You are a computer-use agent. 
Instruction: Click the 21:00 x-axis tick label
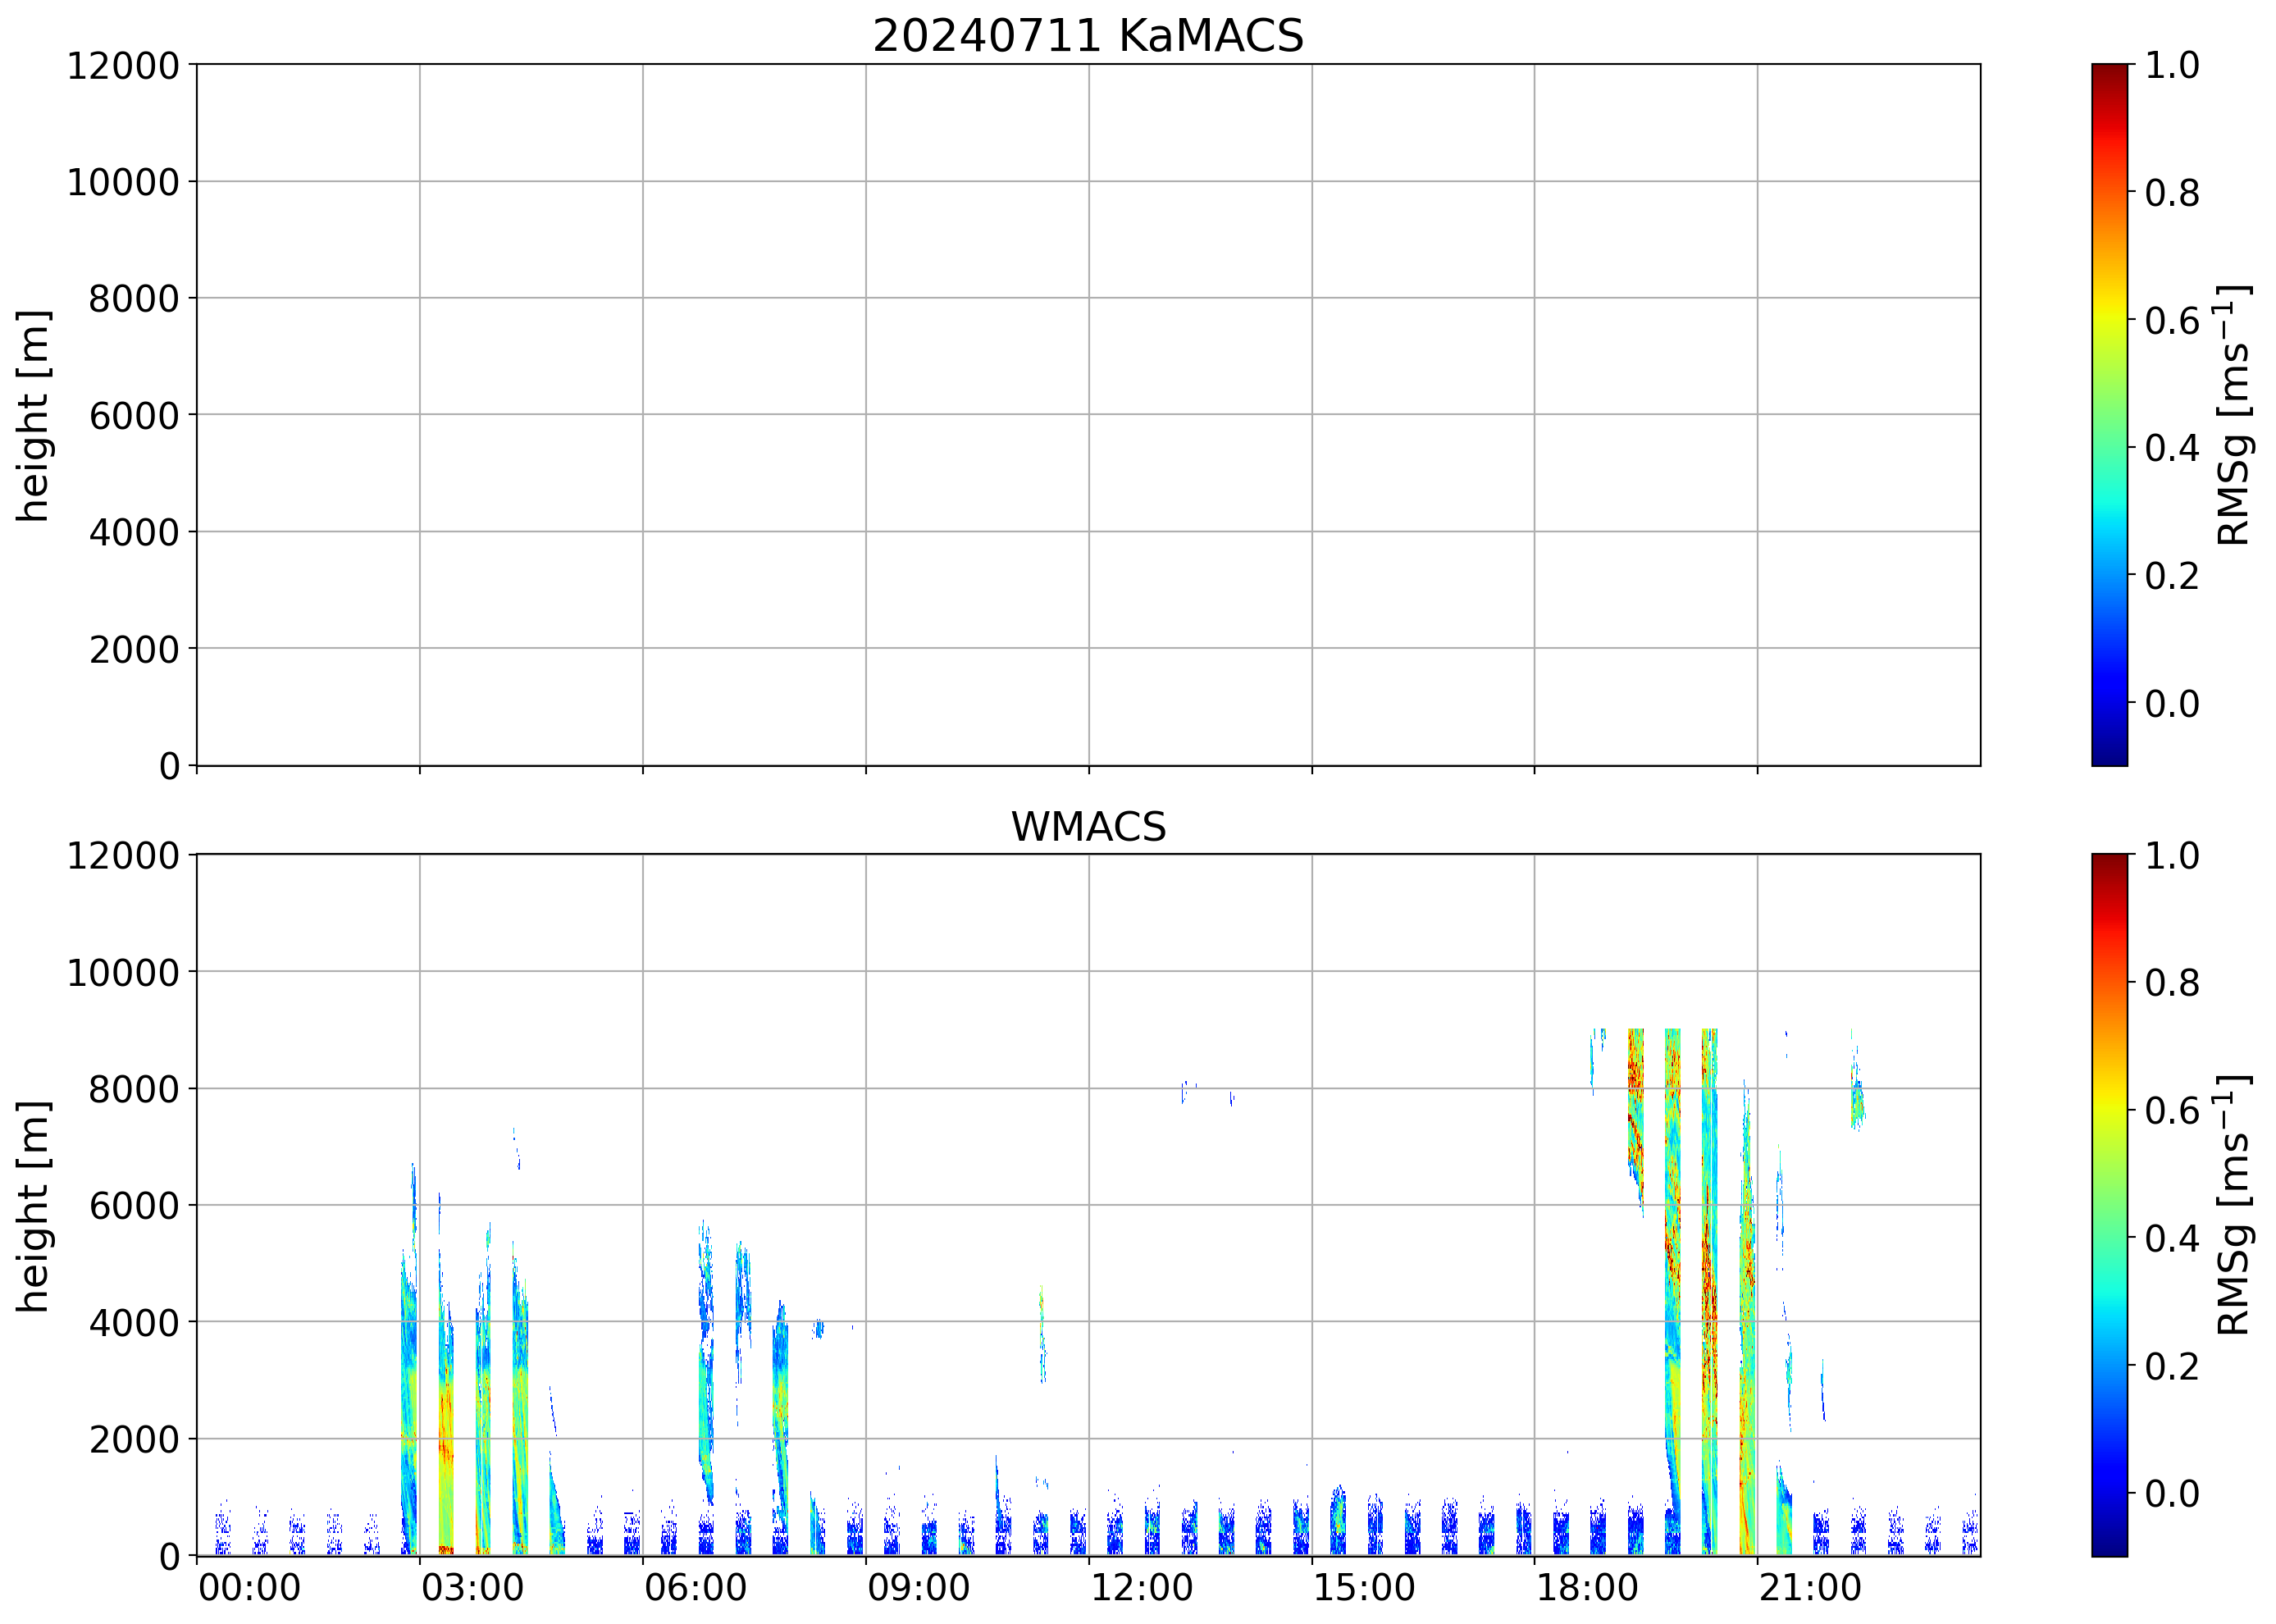pyautogui.click(x=1810, y=1588)
